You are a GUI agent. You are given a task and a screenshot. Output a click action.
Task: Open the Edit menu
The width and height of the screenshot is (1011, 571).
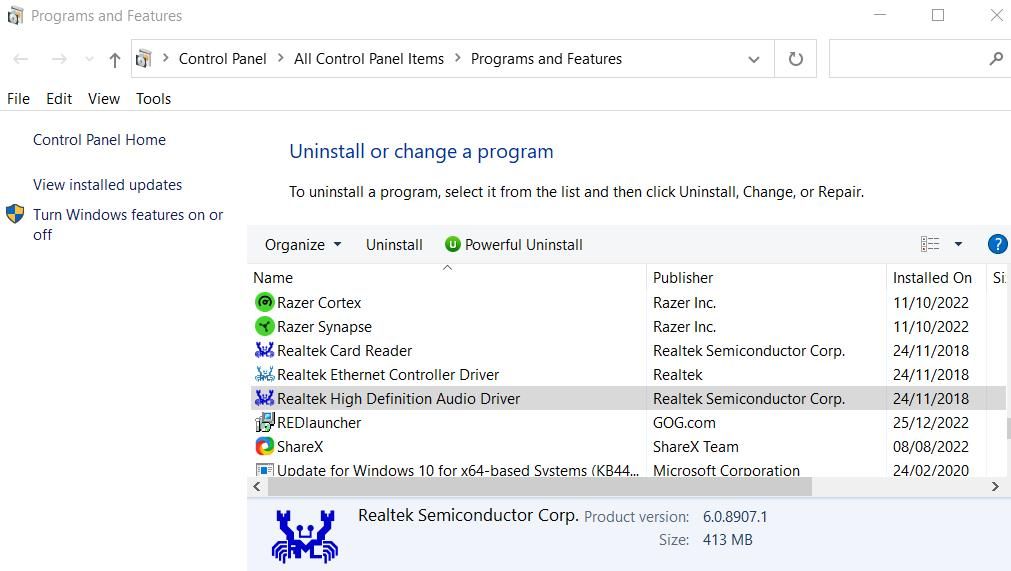pyautogui.click(x=59, y=99)
